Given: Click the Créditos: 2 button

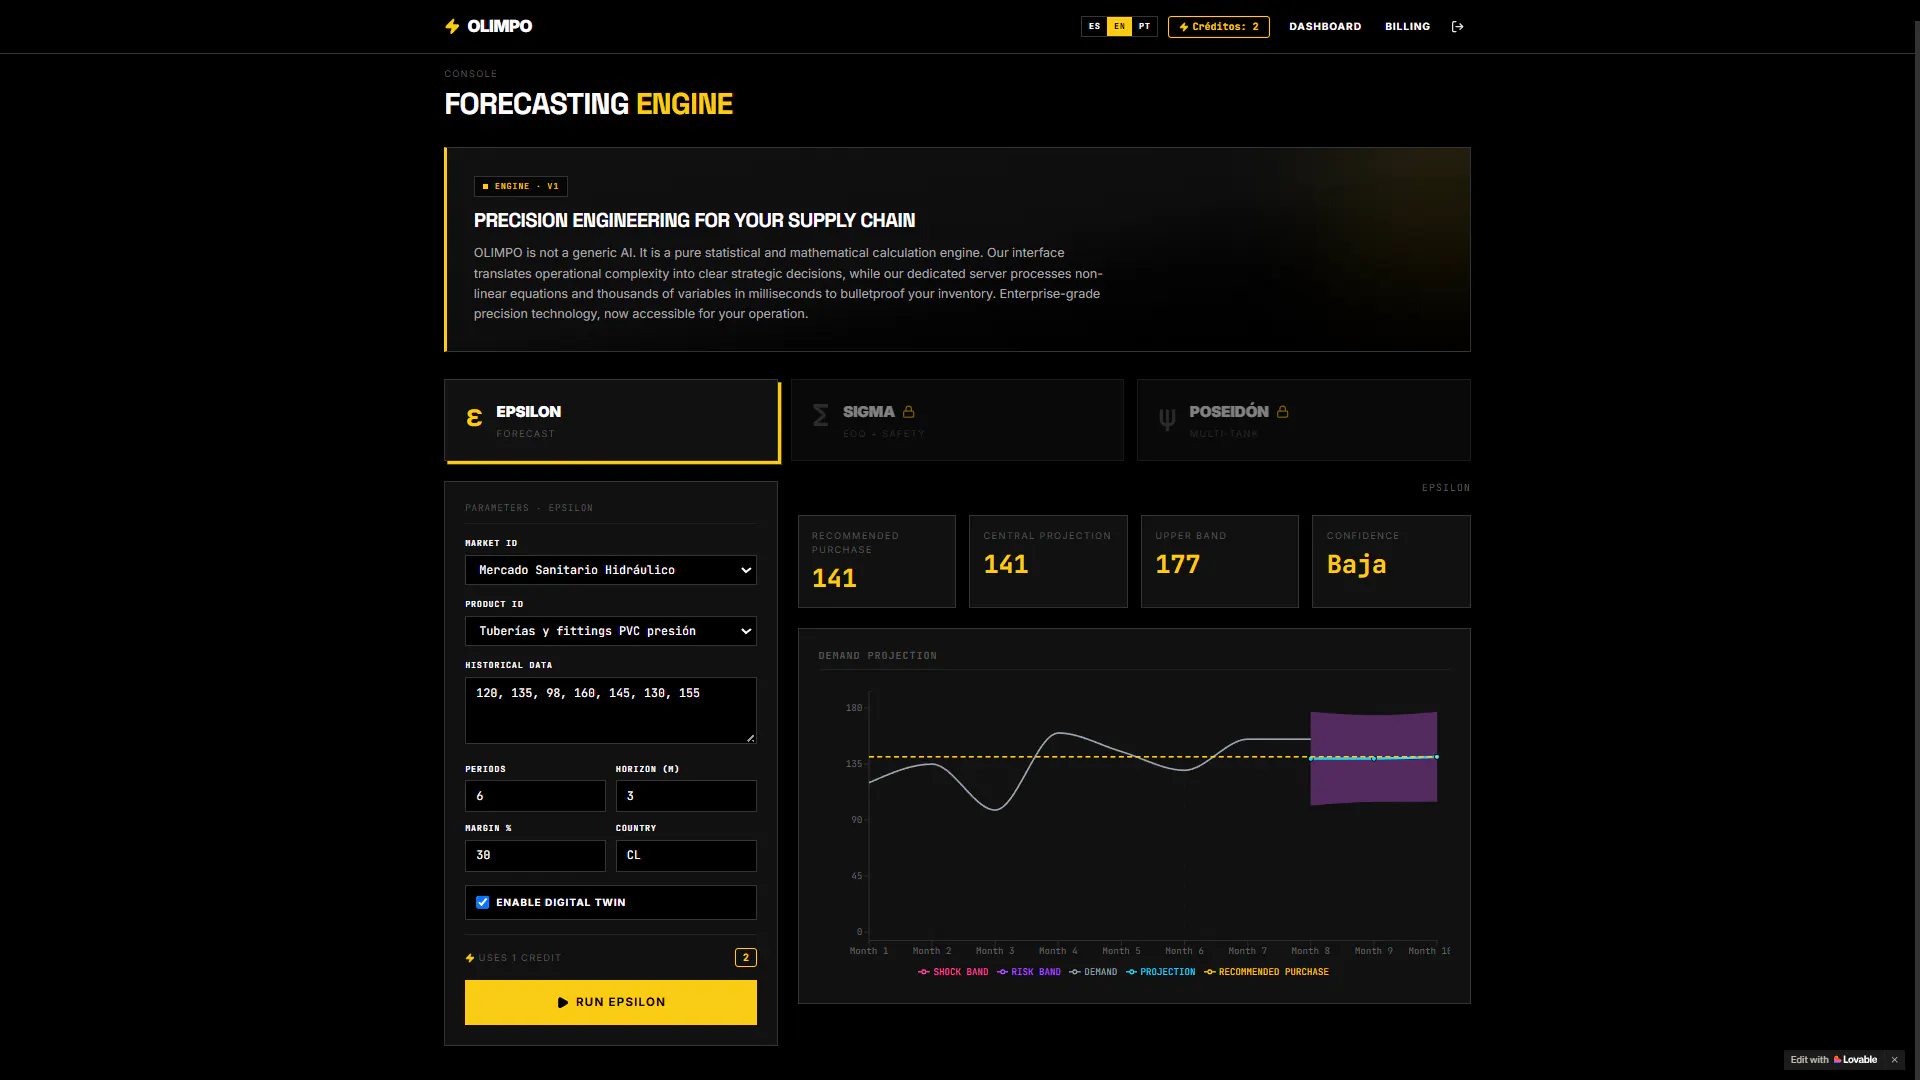Looking at the screenshot, I should 1219,27.
